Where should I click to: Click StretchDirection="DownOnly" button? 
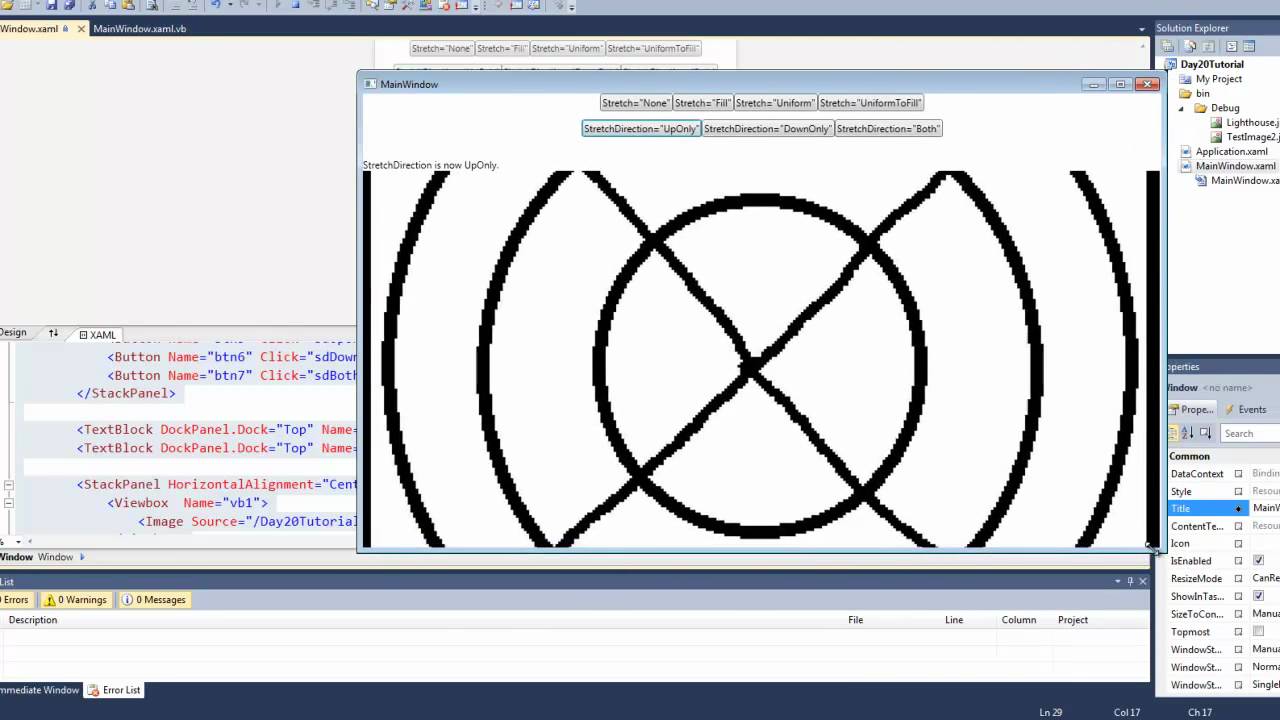[x=768, y=129]
